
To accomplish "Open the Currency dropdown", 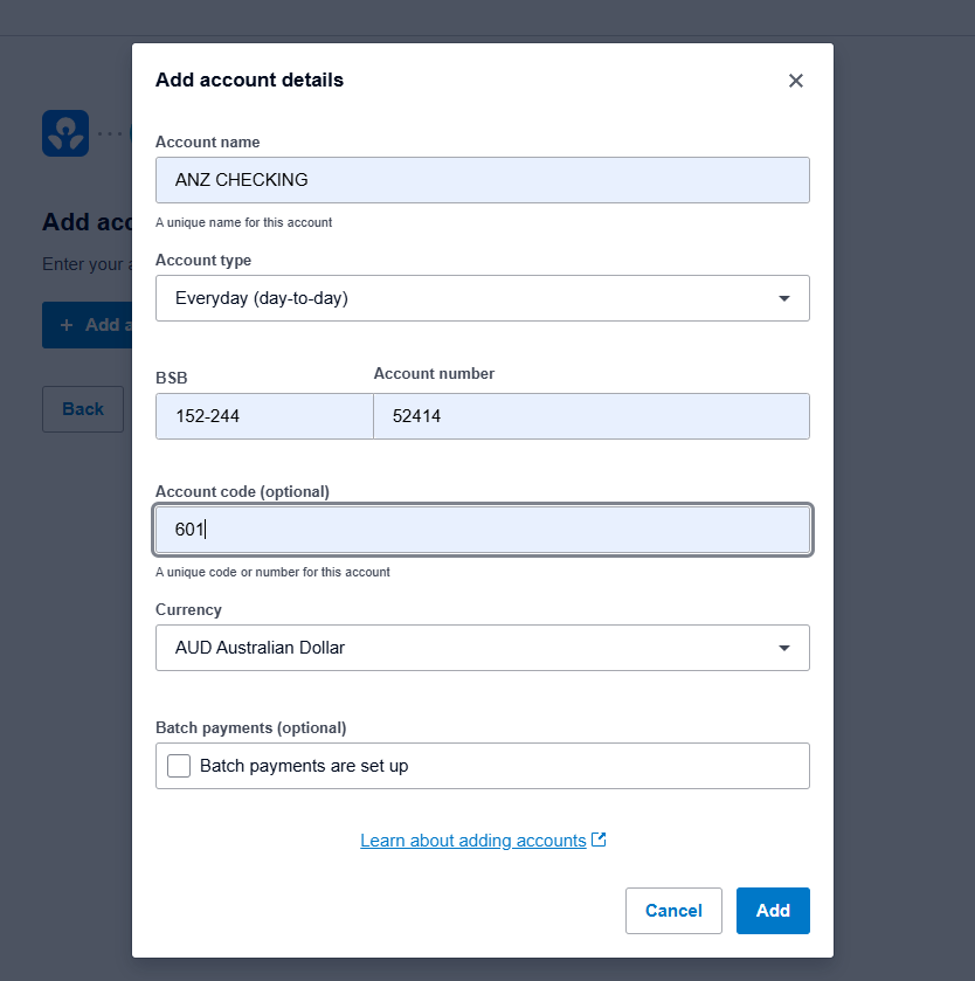I will tap(482, 648).
